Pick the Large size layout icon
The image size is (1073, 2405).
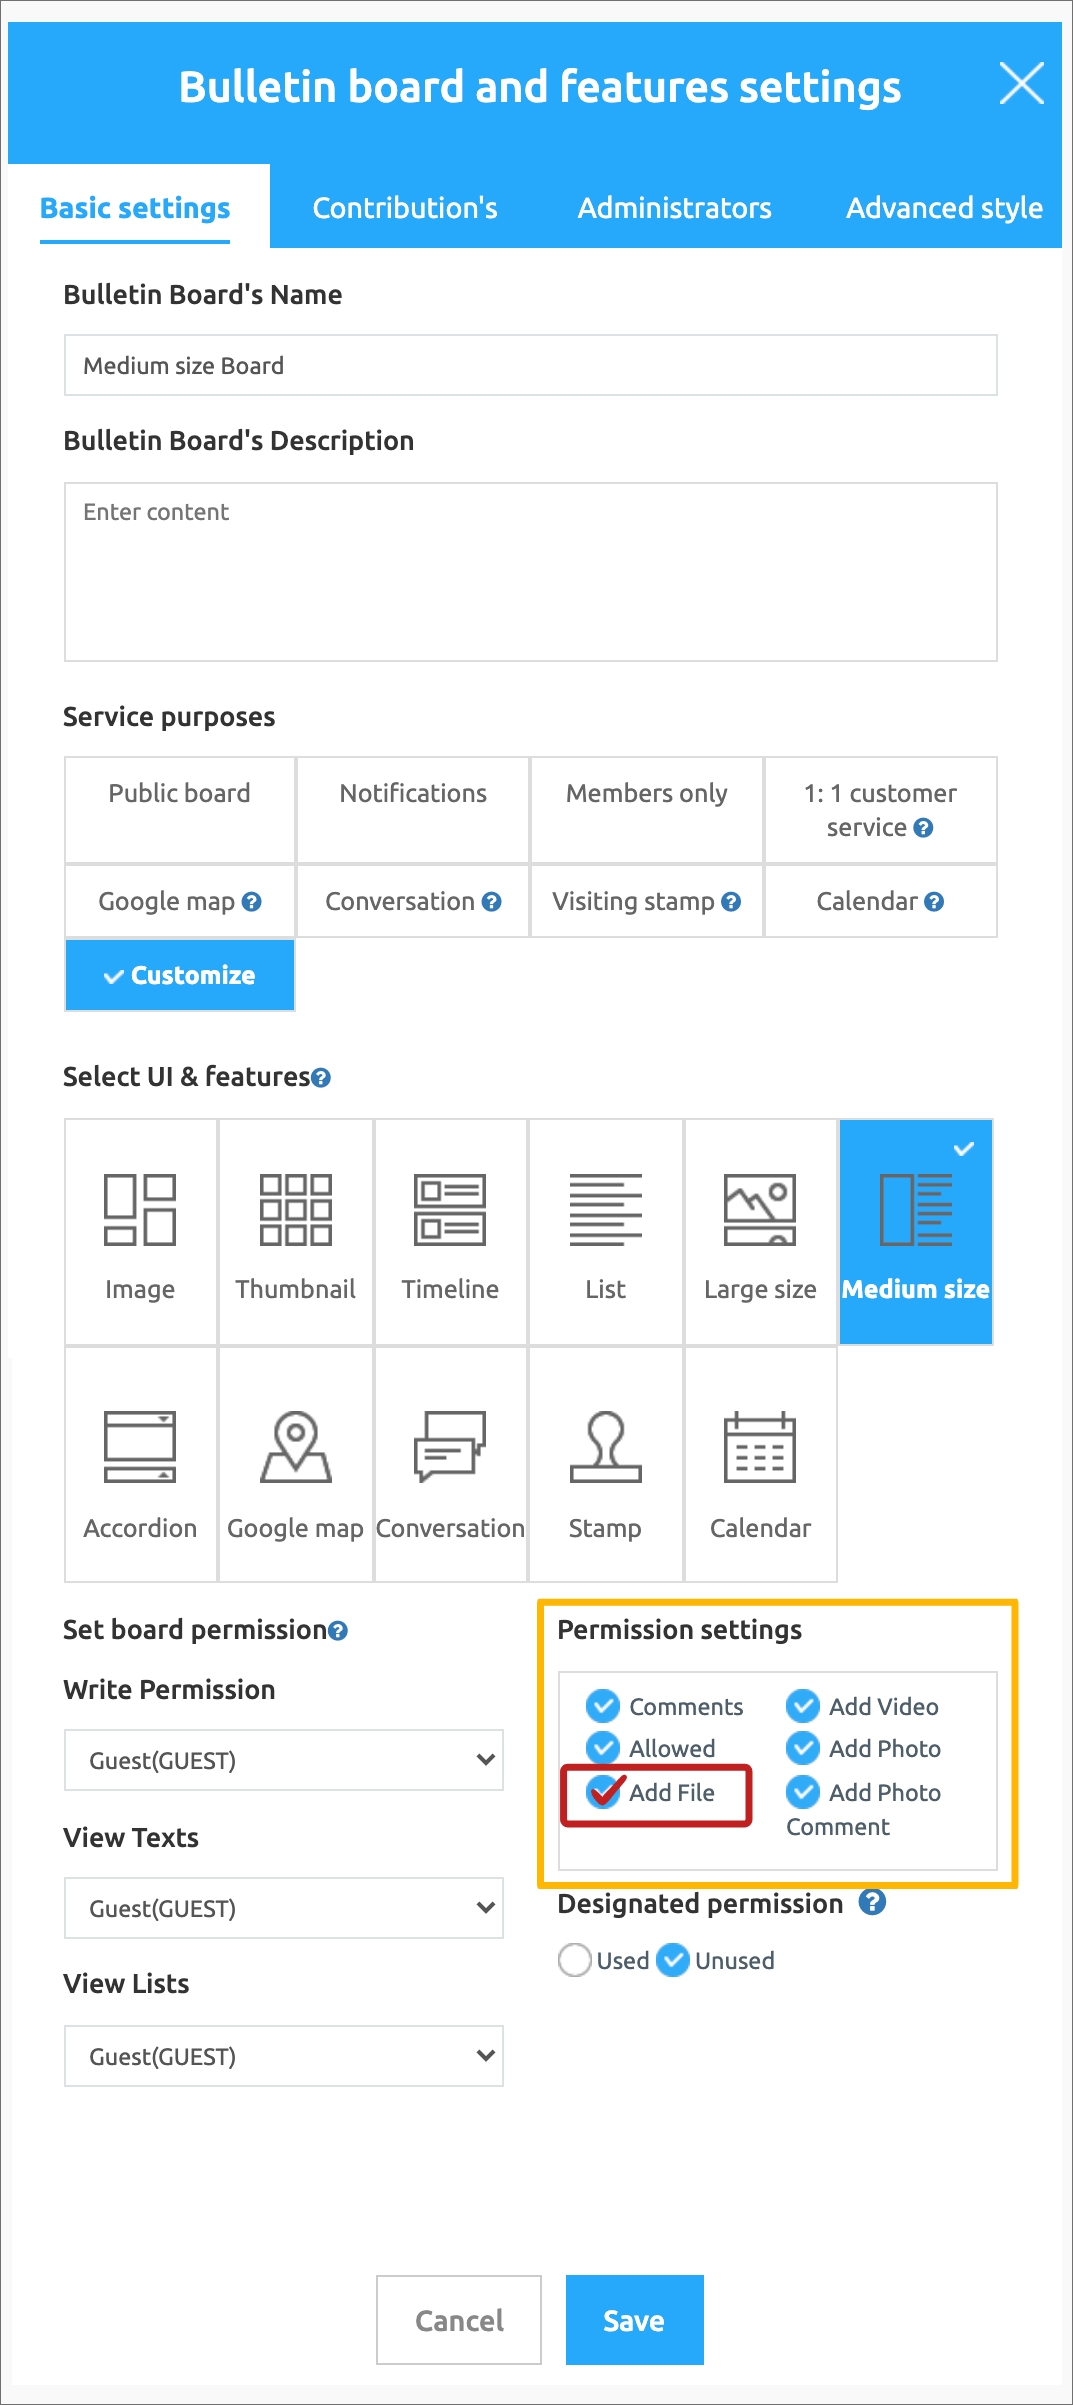pos(760,1210)
